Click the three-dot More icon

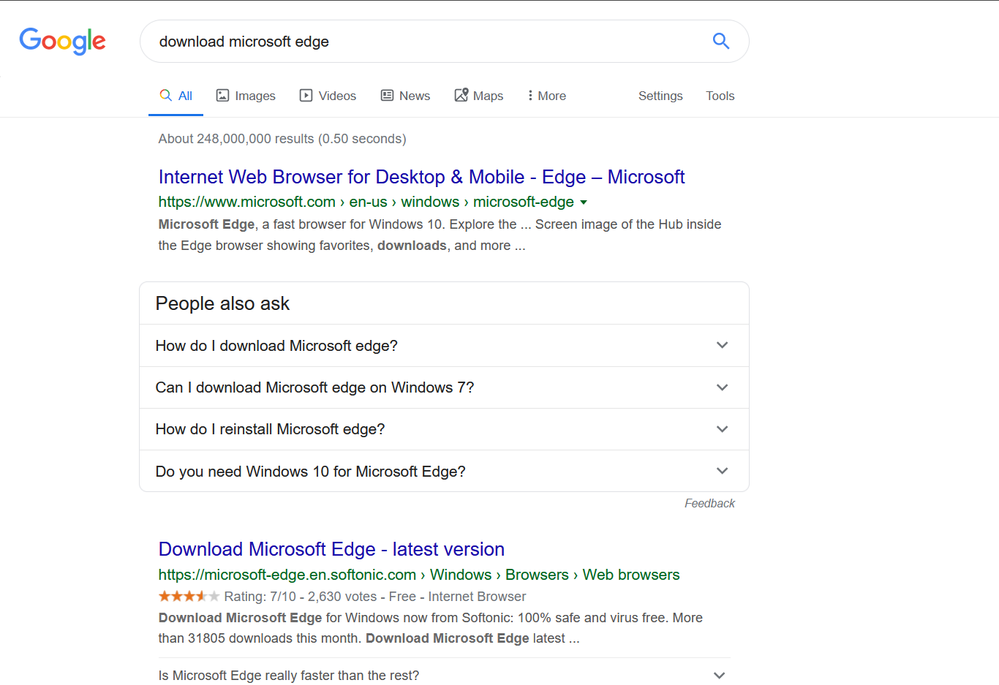coord(530,96)
